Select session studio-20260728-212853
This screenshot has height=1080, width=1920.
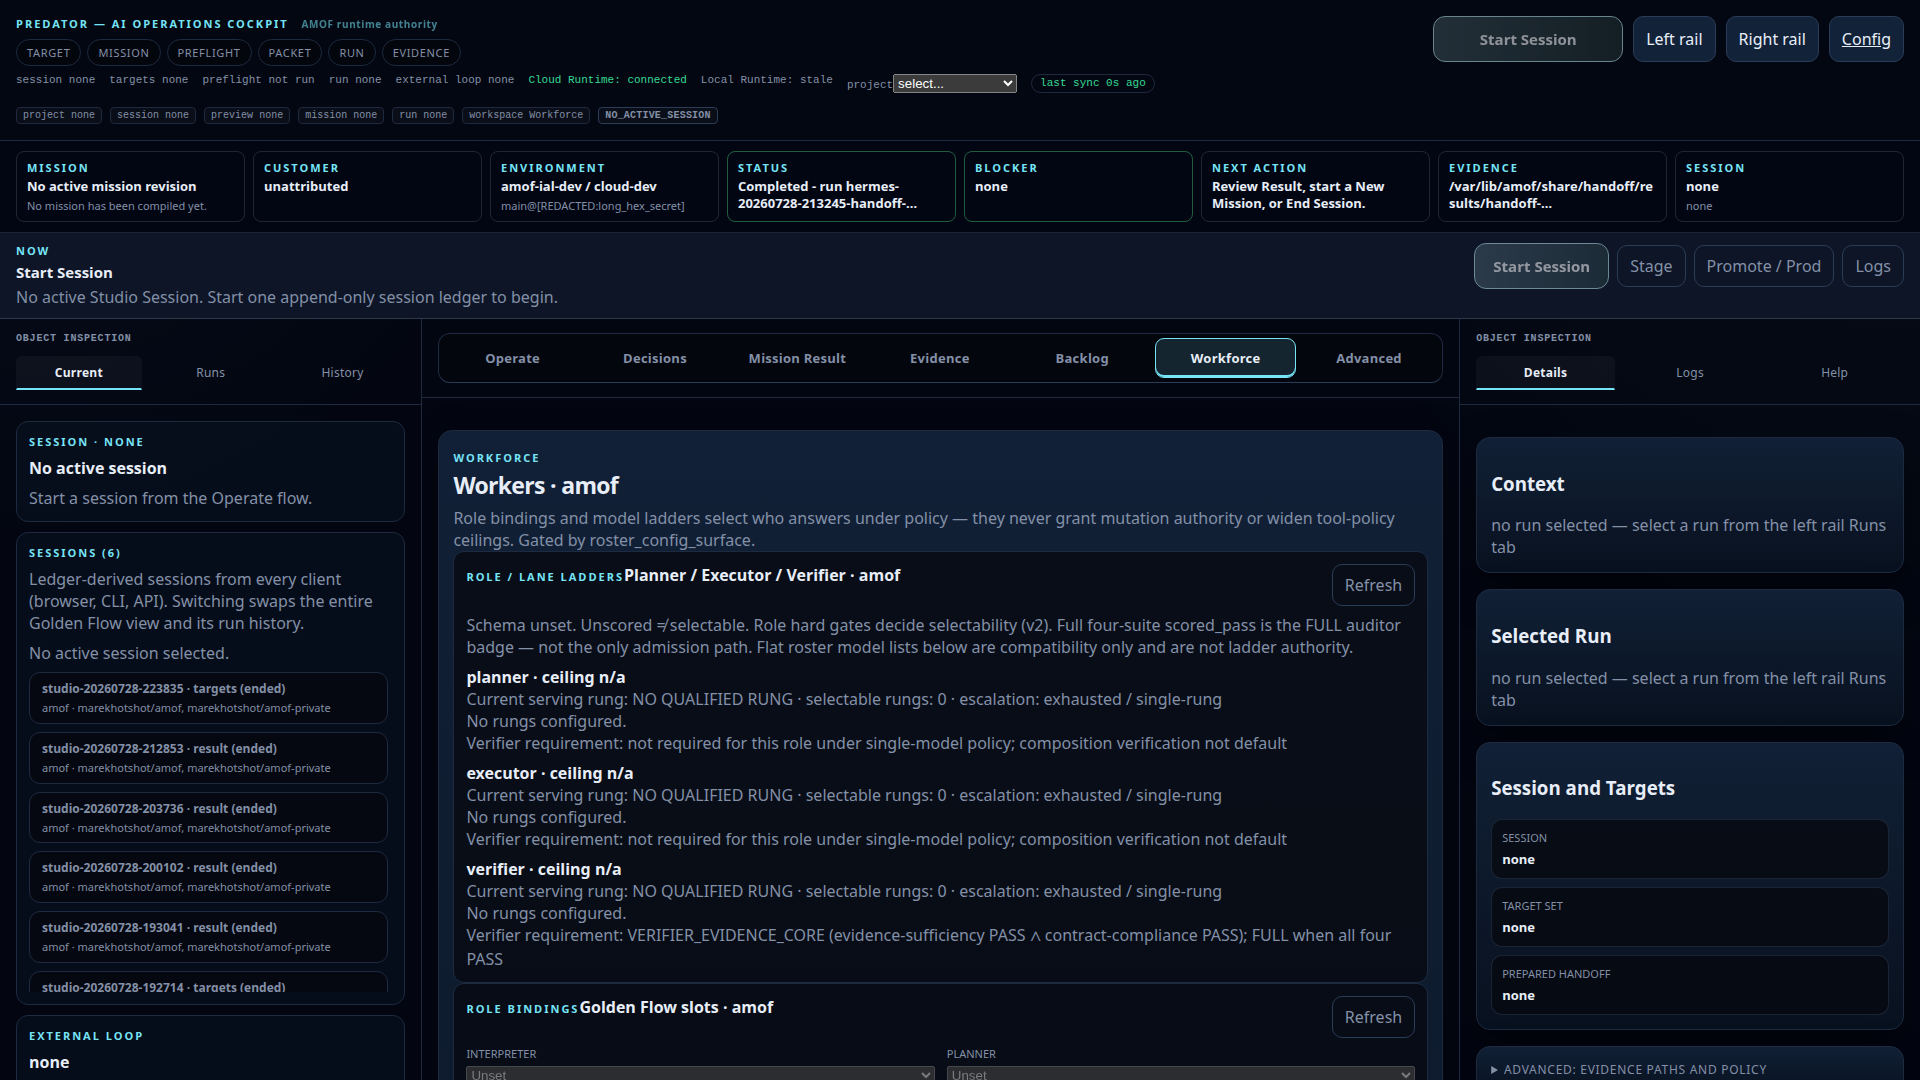pos(208,758)
